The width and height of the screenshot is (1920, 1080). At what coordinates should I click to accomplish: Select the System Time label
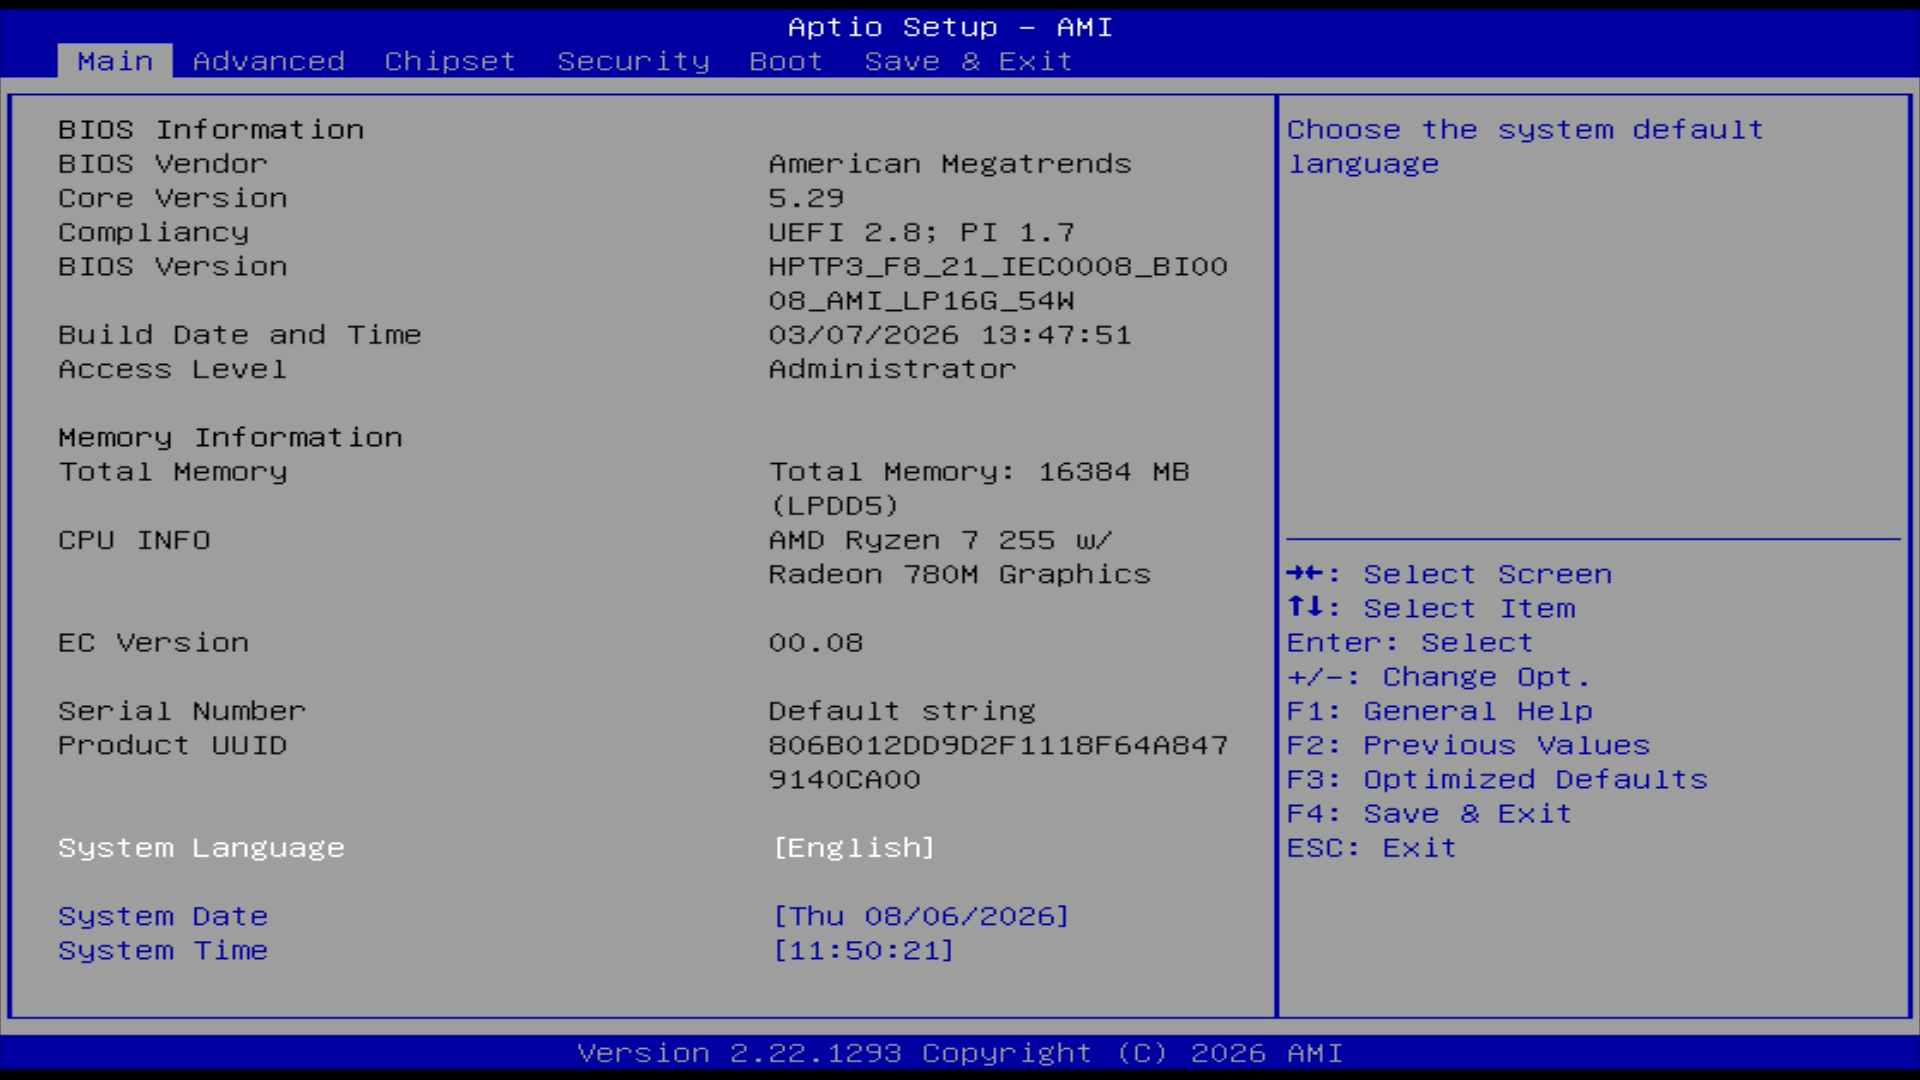coord(163,950)
